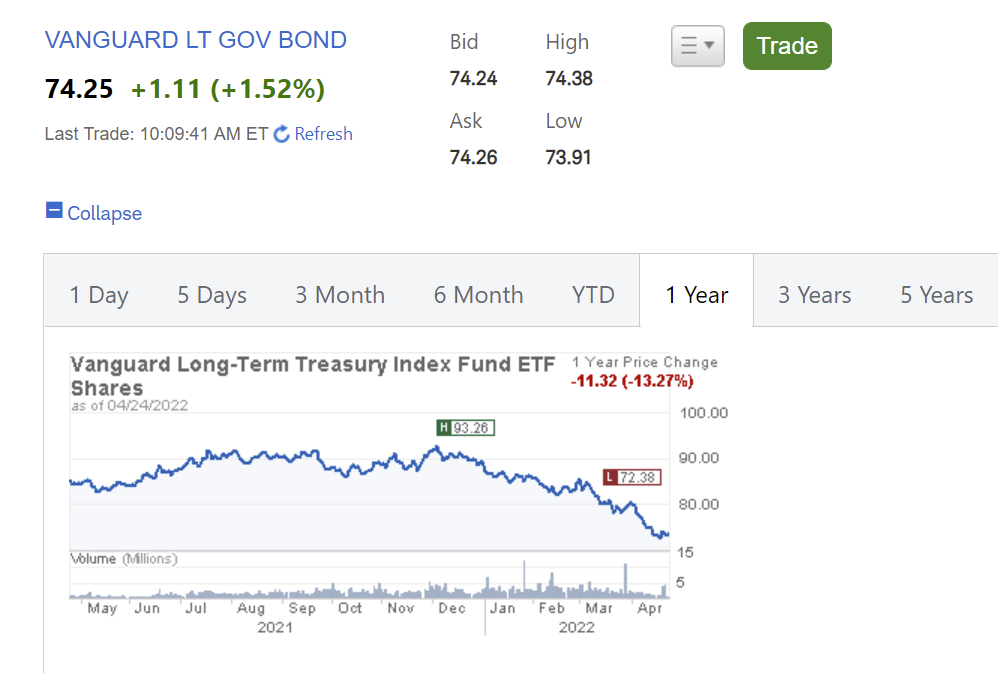The height and width of the screenshot is (673, 998).
Task: Collapse the chart section via Collapse text
Action: click(x=104, y=213)
